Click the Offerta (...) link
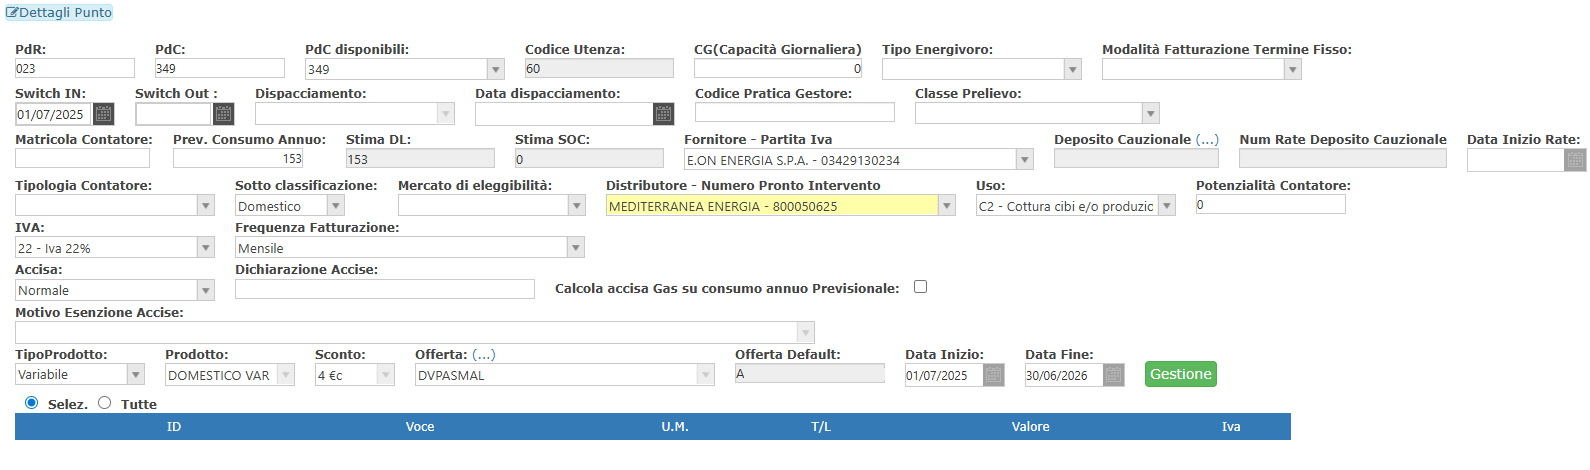Screen dimensions: 1590x470 click(484, 354)
